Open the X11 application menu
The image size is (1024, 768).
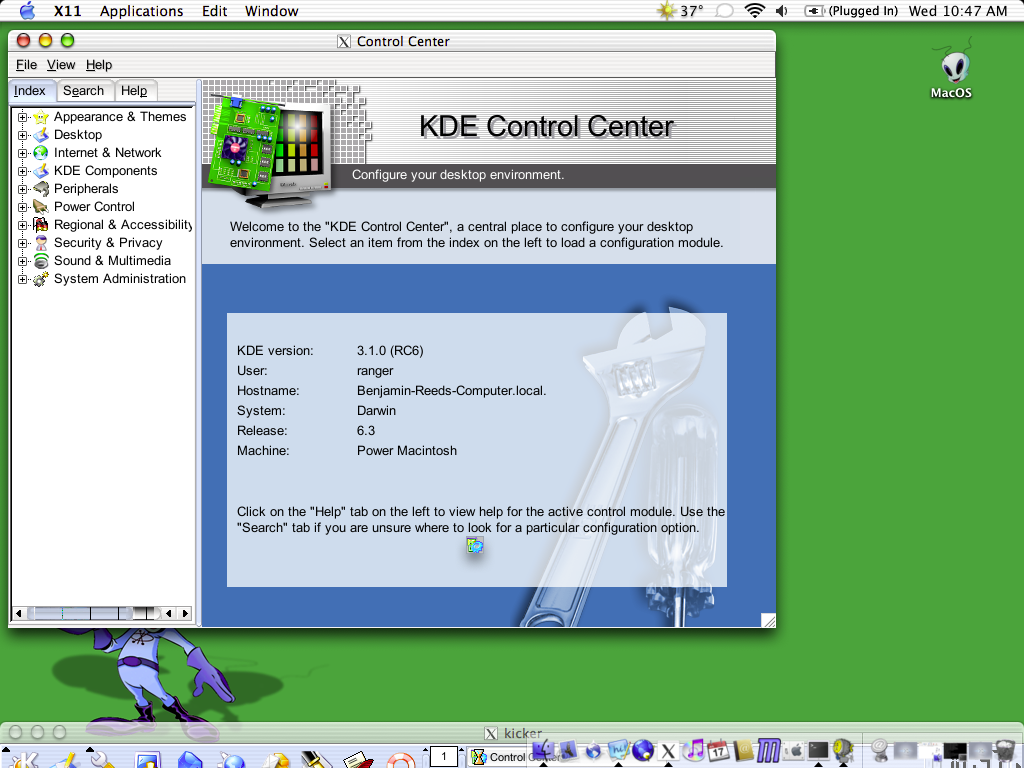pos(67,10)
